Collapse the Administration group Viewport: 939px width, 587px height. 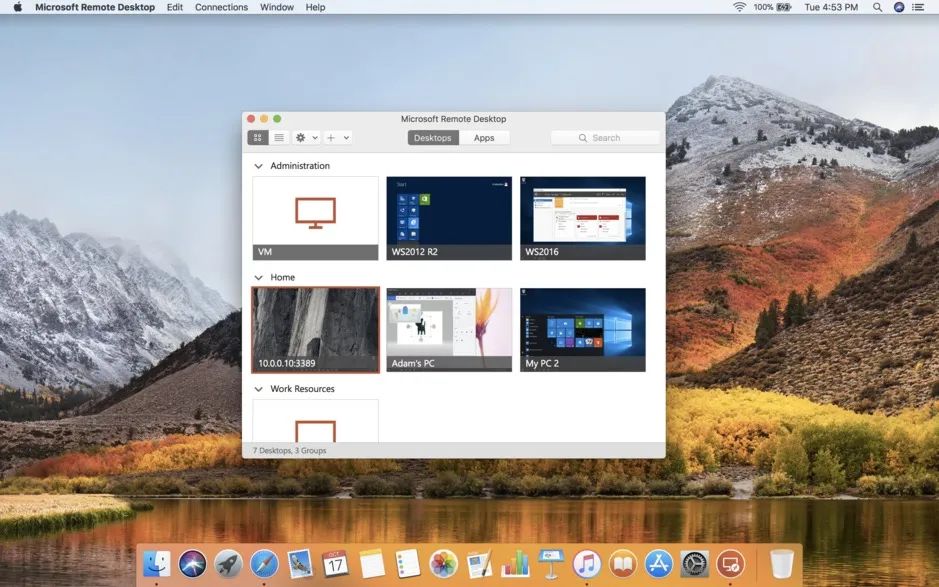pos(258,166)
